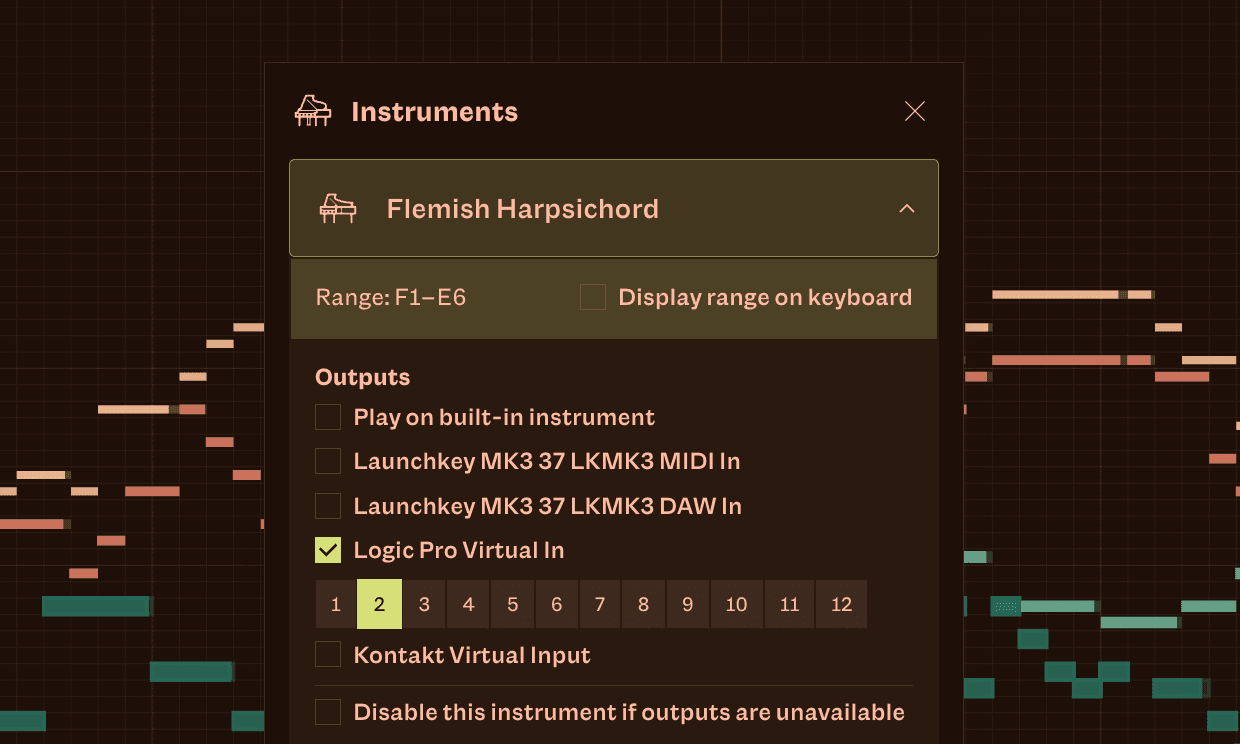The height and width of the screenshot is (744, 1240).
Task: Choose MIDI channel 8
Action: coord(643,604)
